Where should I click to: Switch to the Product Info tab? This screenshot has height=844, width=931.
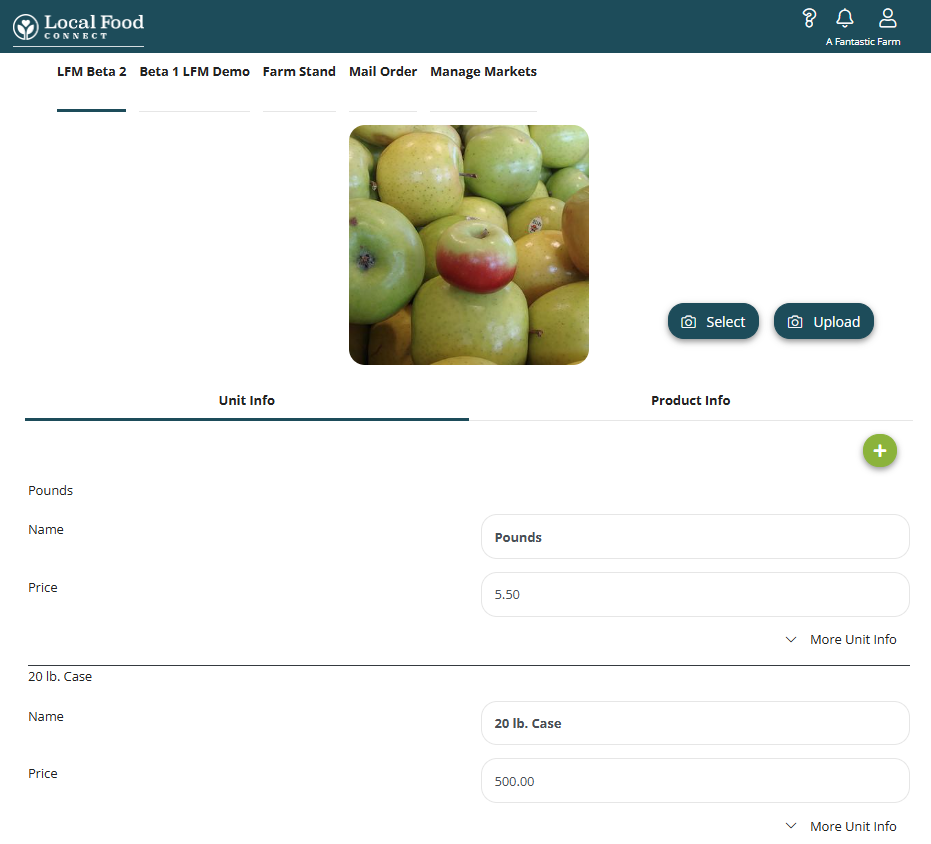click(x=690, y=401)
